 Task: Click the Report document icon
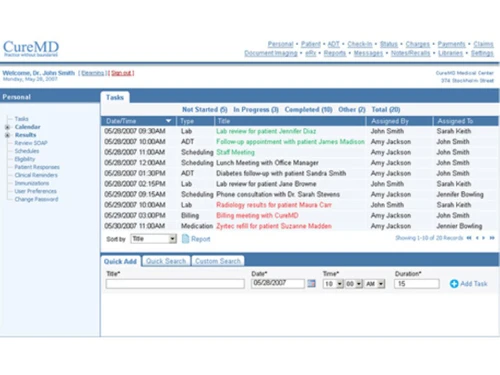186,239
